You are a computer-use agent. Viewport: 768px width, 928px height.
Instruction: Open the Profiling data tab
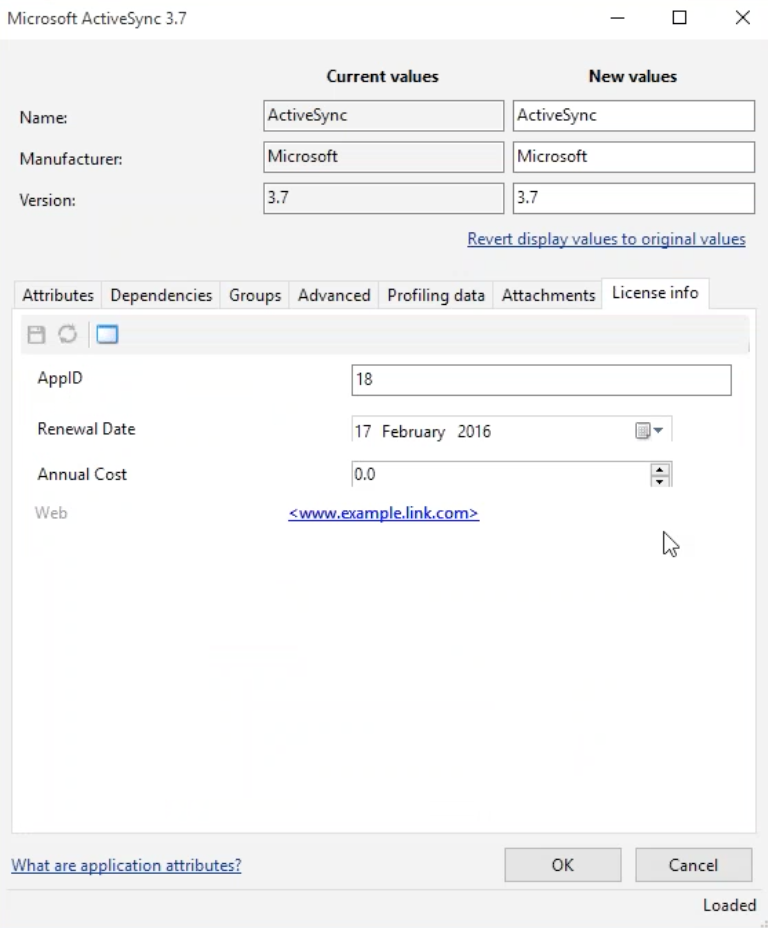click(x=436, y=295)
